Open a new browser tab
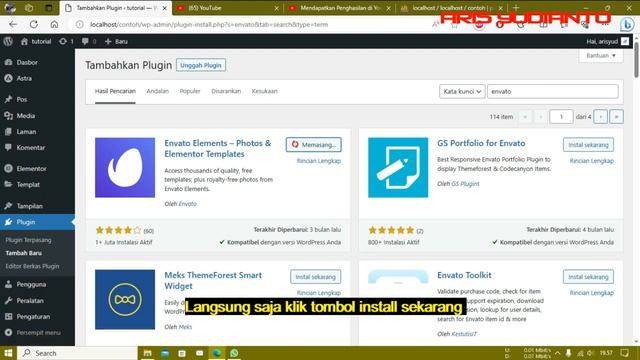The height and width of the screenshot is (360, 640). [x=516, y=7]
